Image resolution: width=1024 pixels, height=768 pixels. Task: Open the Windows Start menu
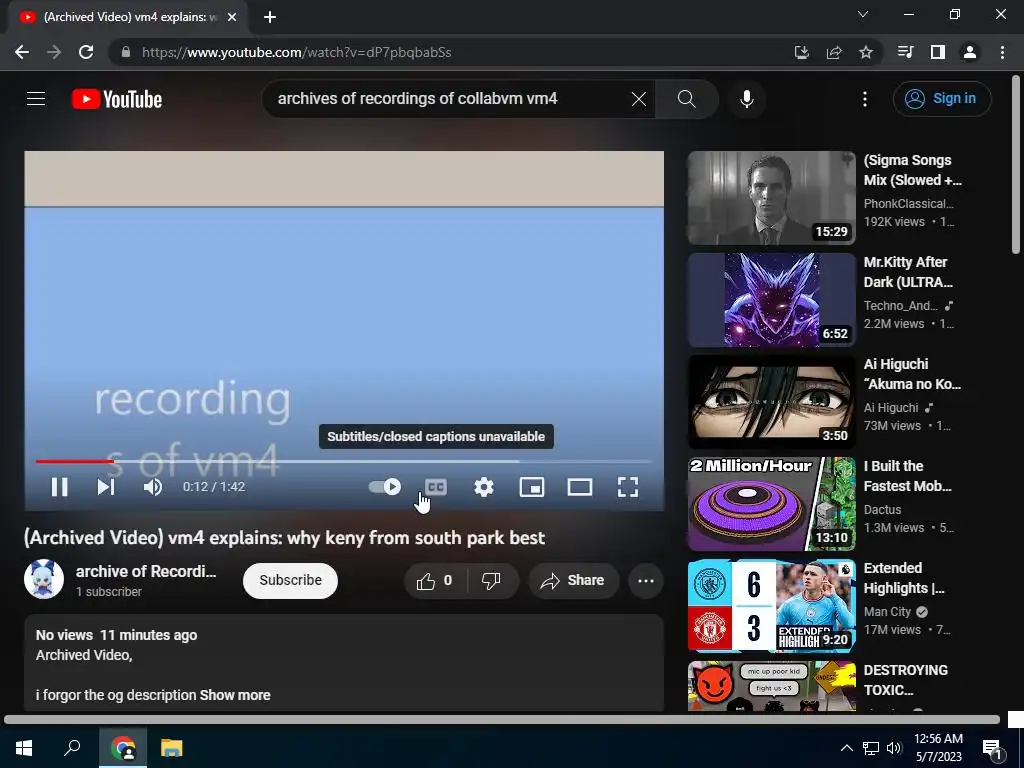(x=24, y=748)
